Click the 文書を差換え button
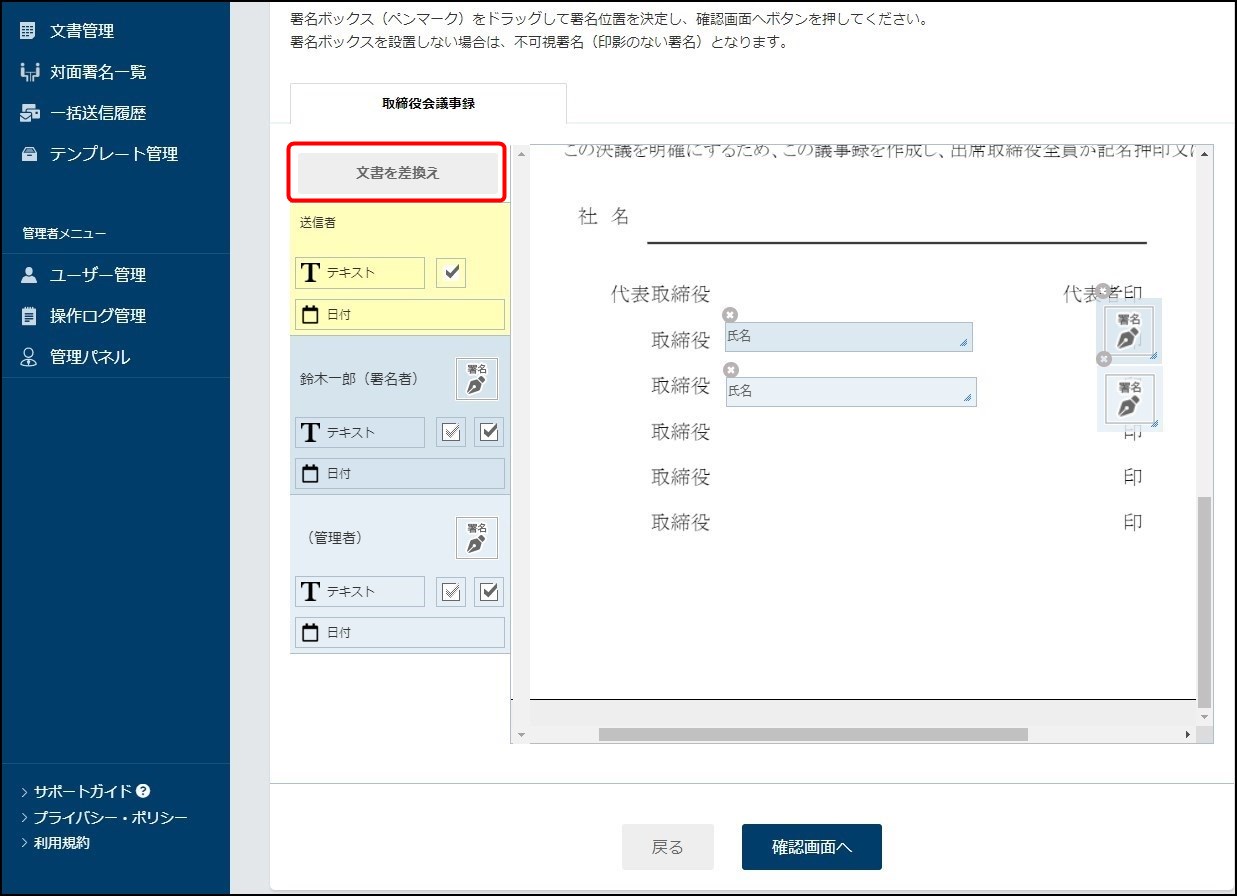This screenshot has height=896, width=1237. 398,173
